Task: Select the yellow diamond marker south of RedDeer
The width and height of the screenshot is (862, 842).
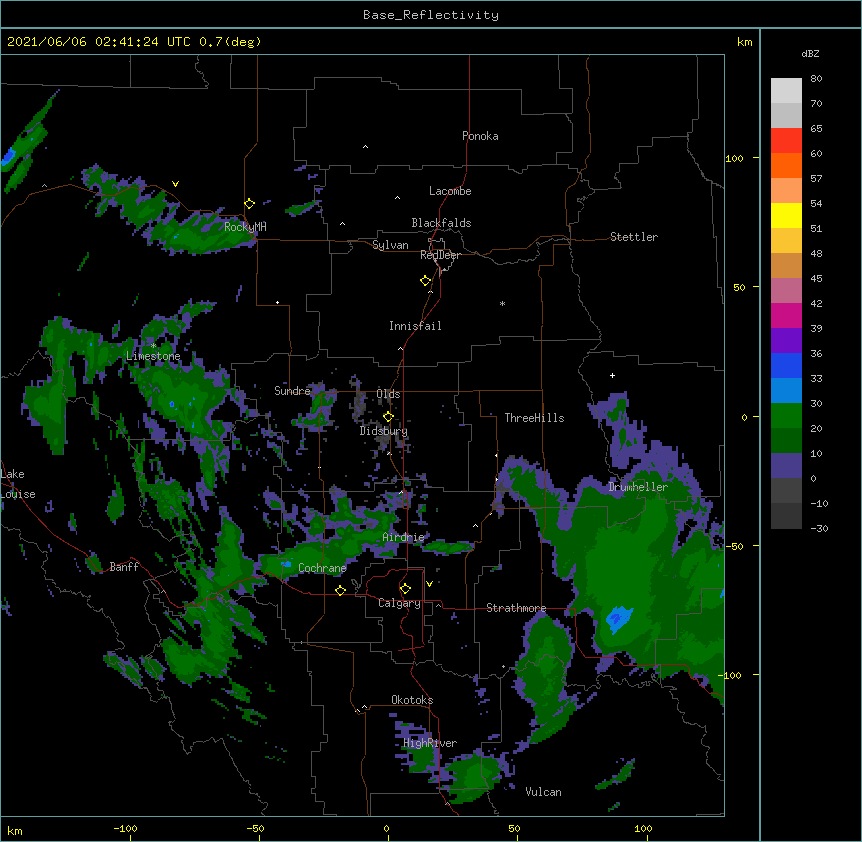Action: tap(426, 281)
